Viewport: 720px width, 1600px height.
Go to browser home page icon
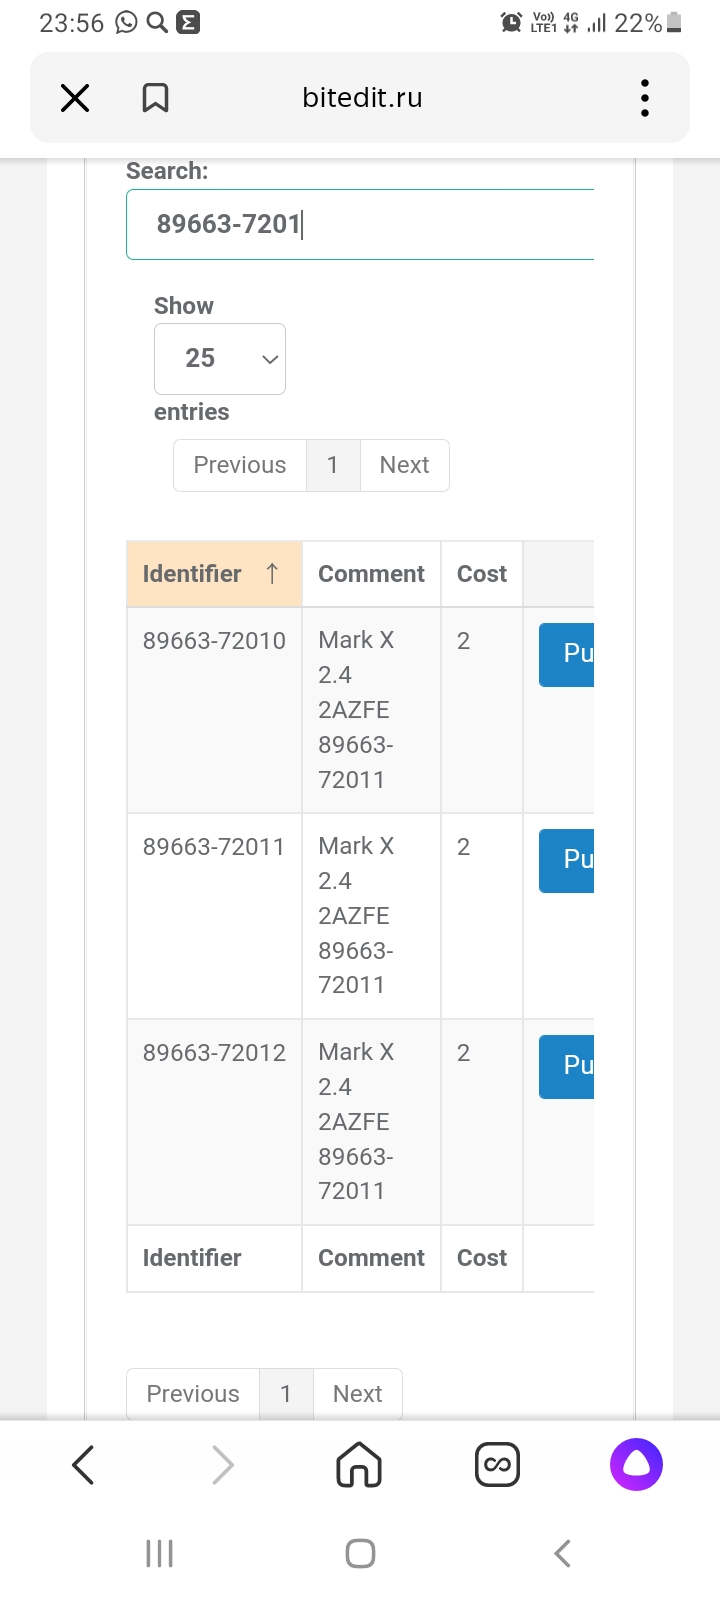point(359,1465)
